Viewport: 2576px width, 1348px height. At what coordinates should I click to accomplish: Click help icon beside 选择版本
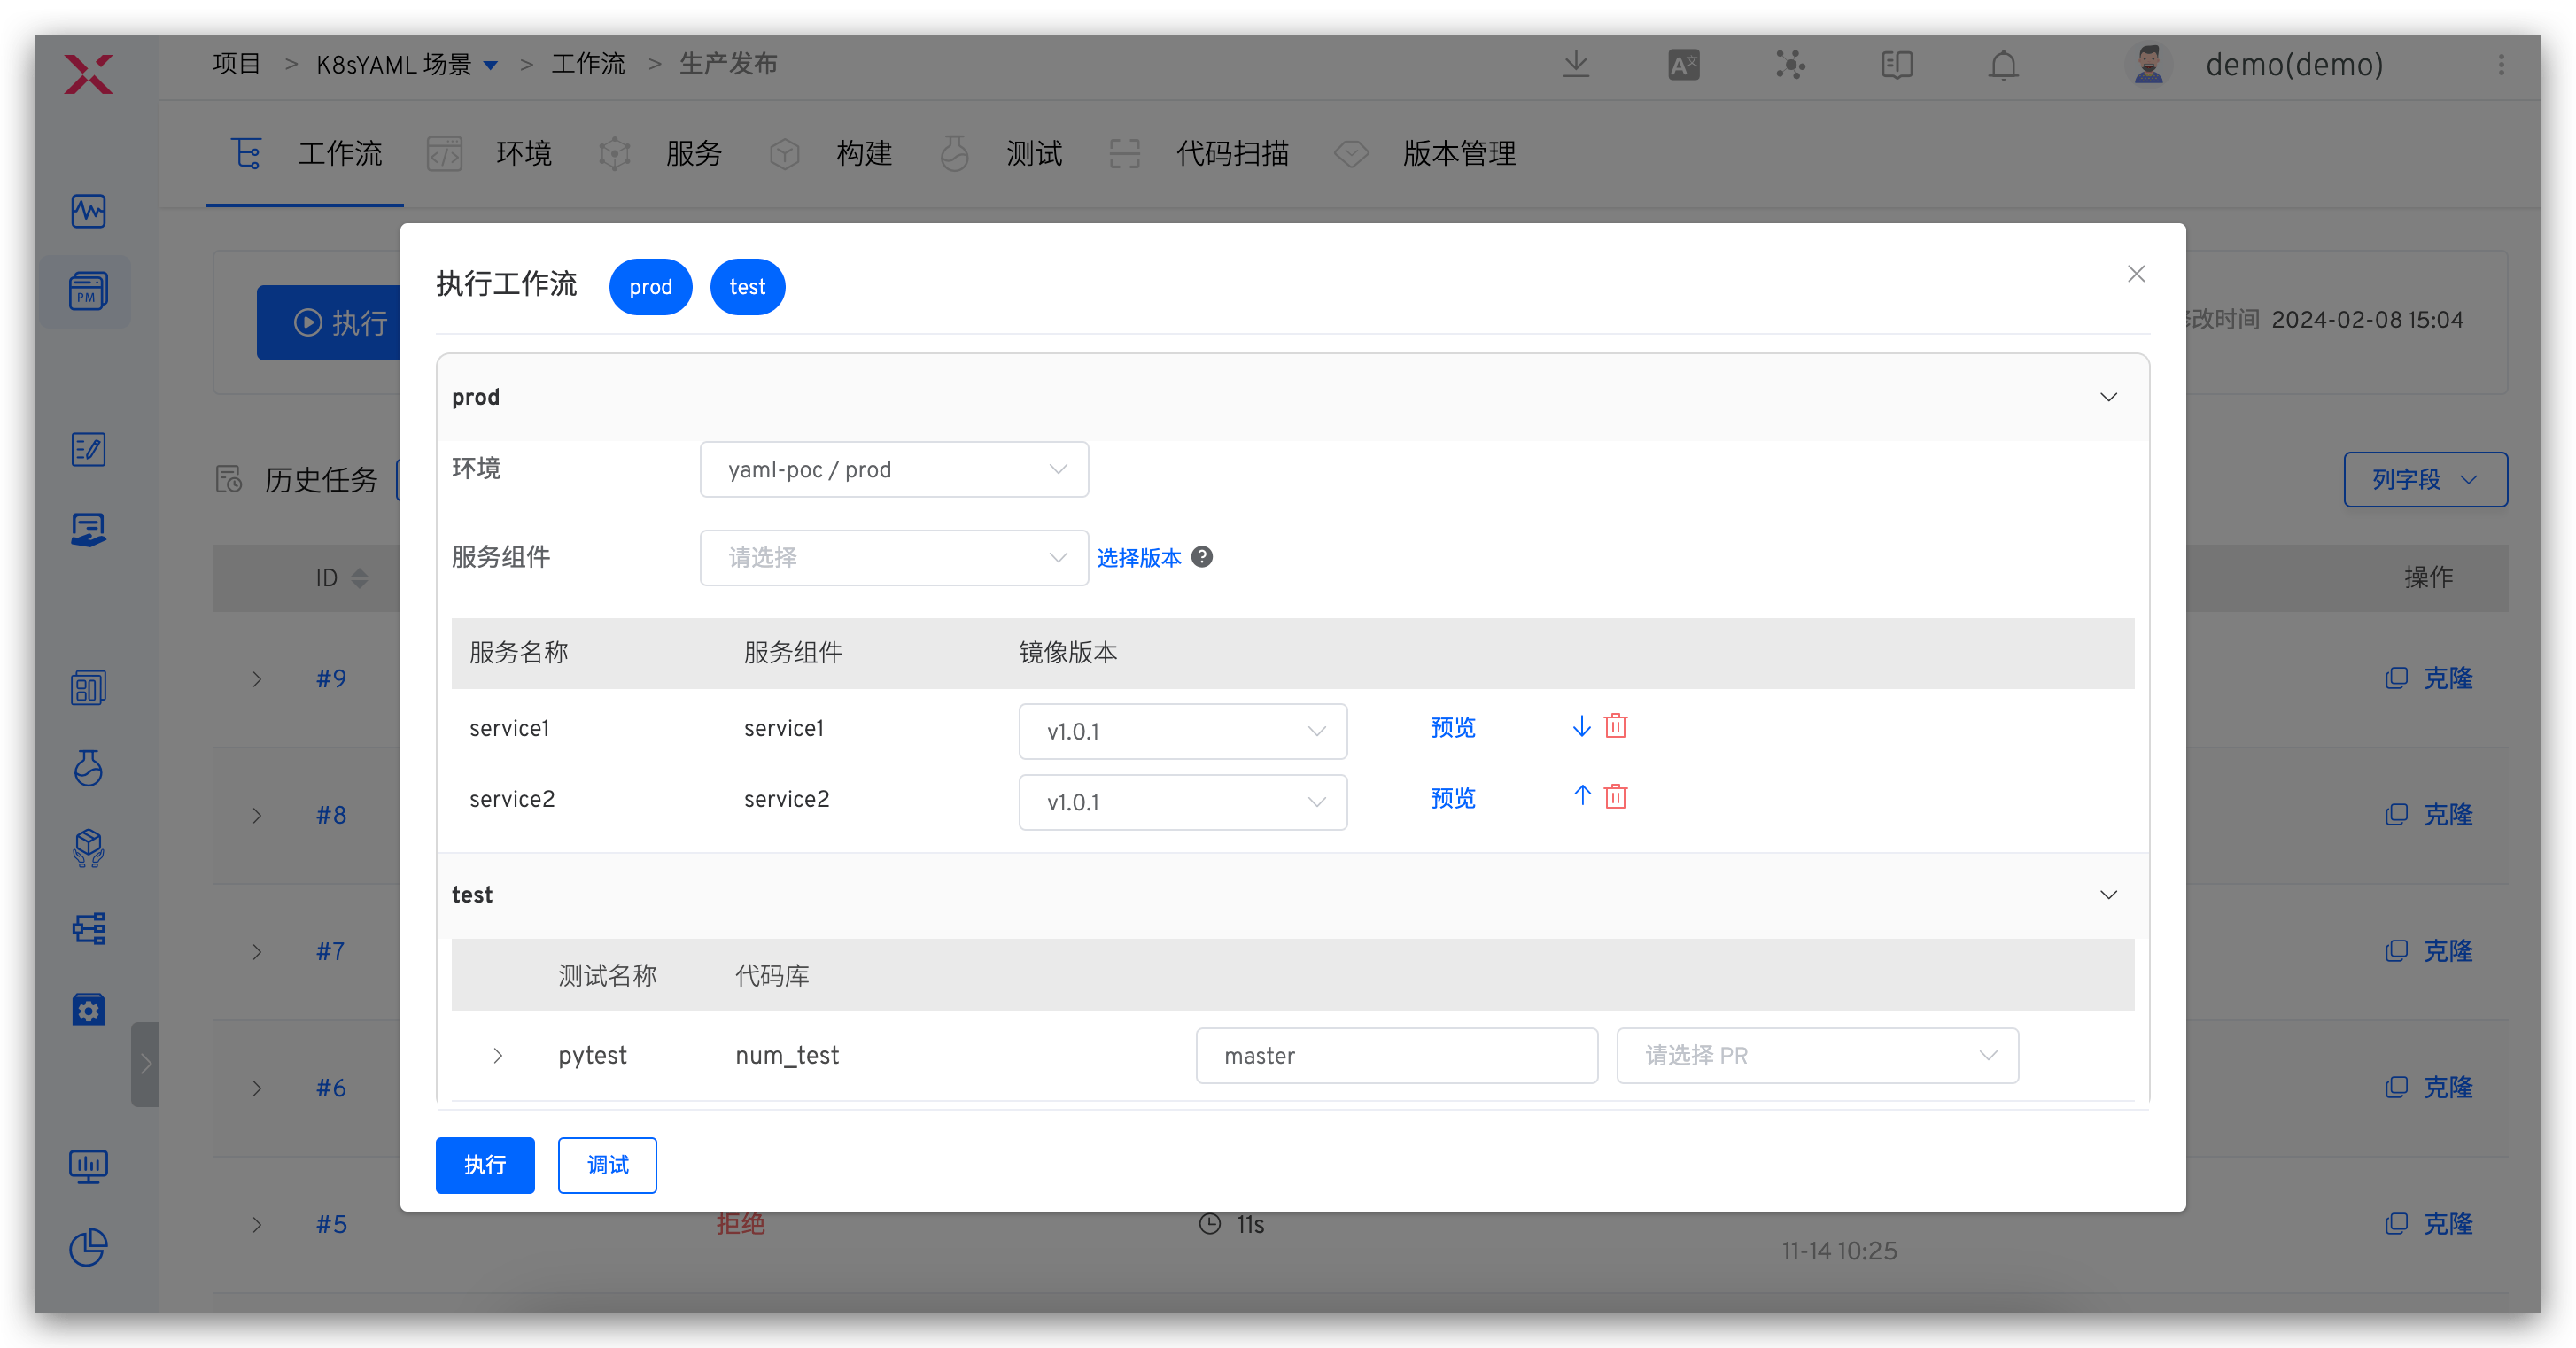coord(1202,557)
